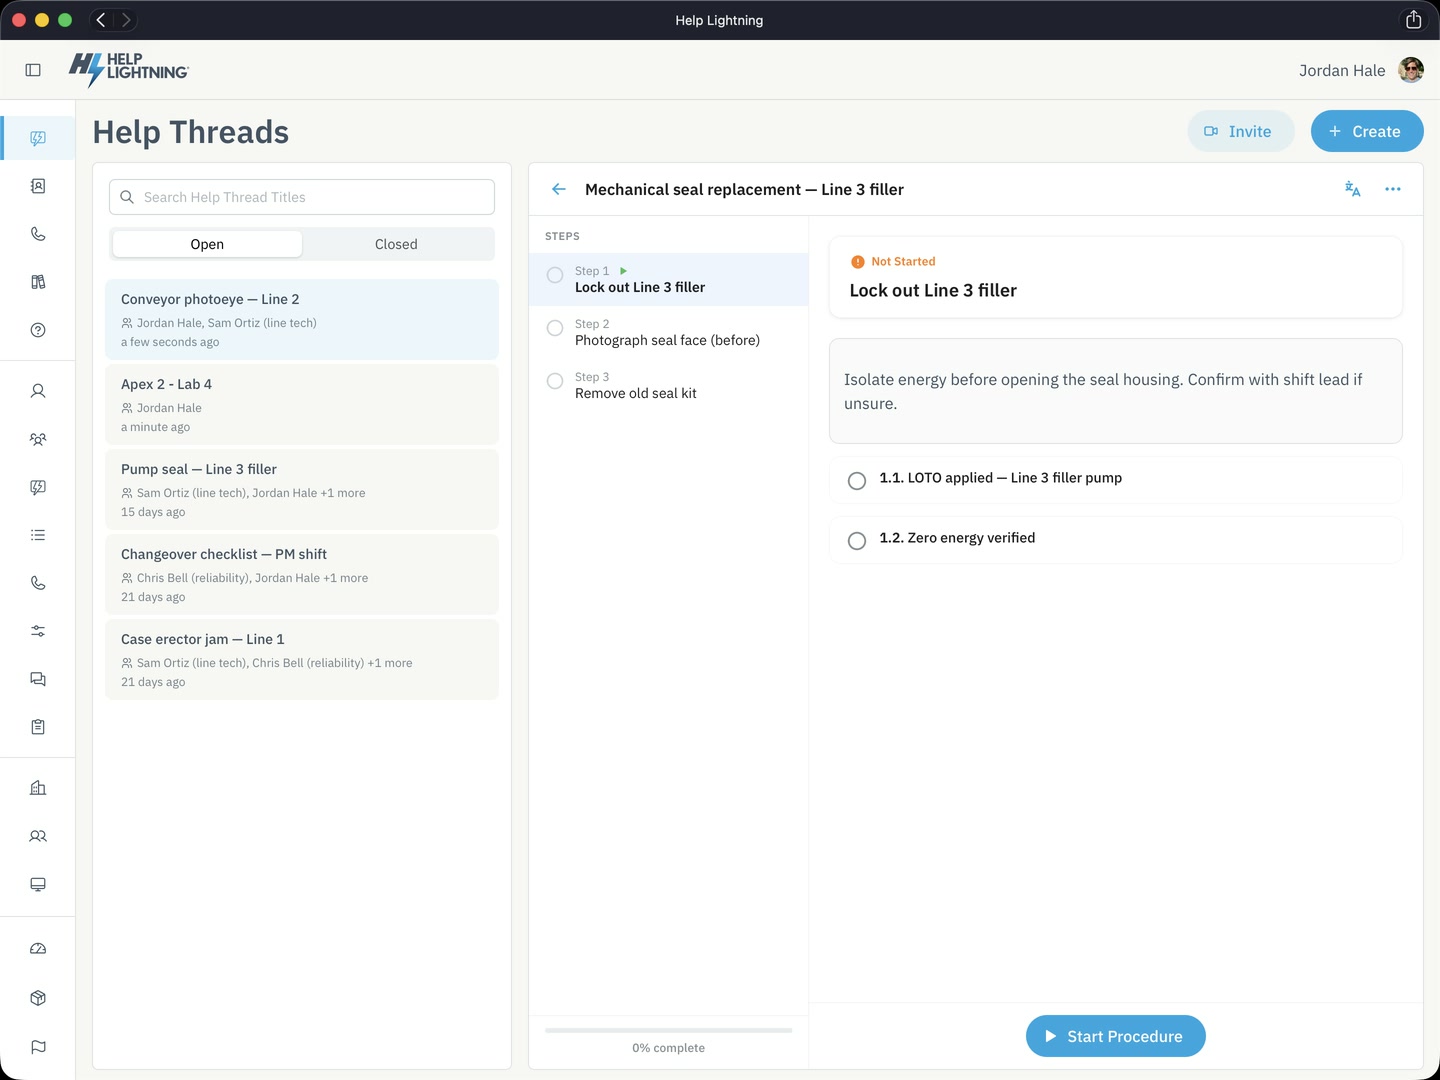Click the Search Help Thread Titles field
This screenshot has width=1440, height=1080.
pos(302,197)
